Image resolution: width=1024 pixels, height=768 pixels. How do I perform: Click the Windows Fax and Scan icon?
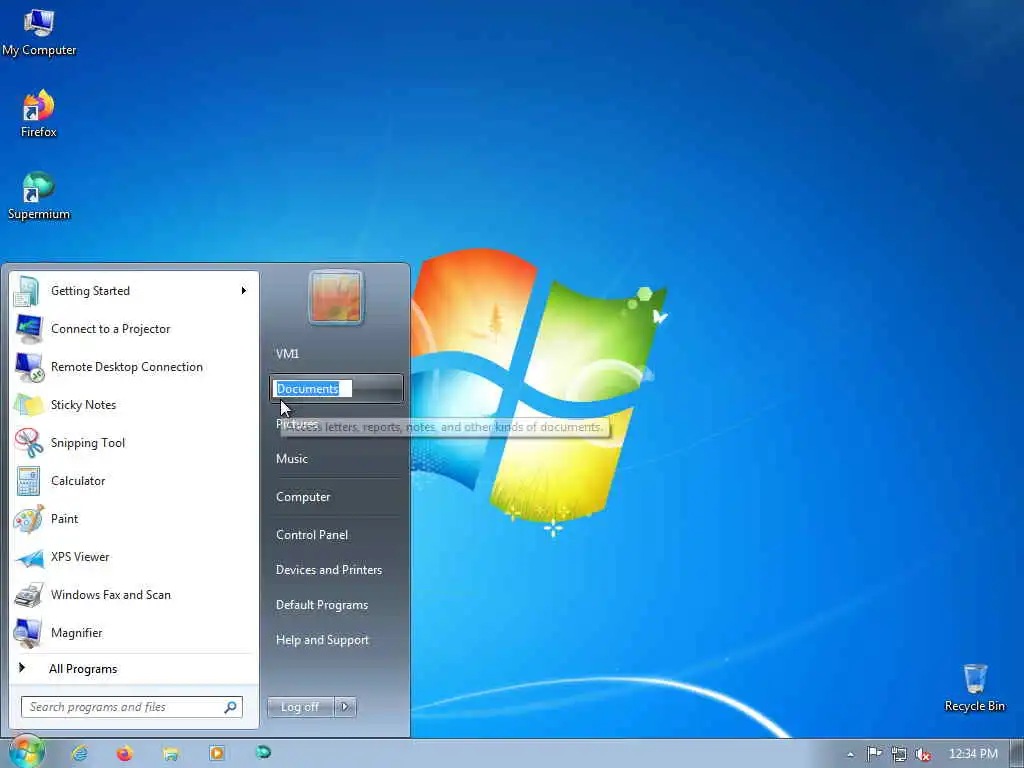(x=28, y=595)
